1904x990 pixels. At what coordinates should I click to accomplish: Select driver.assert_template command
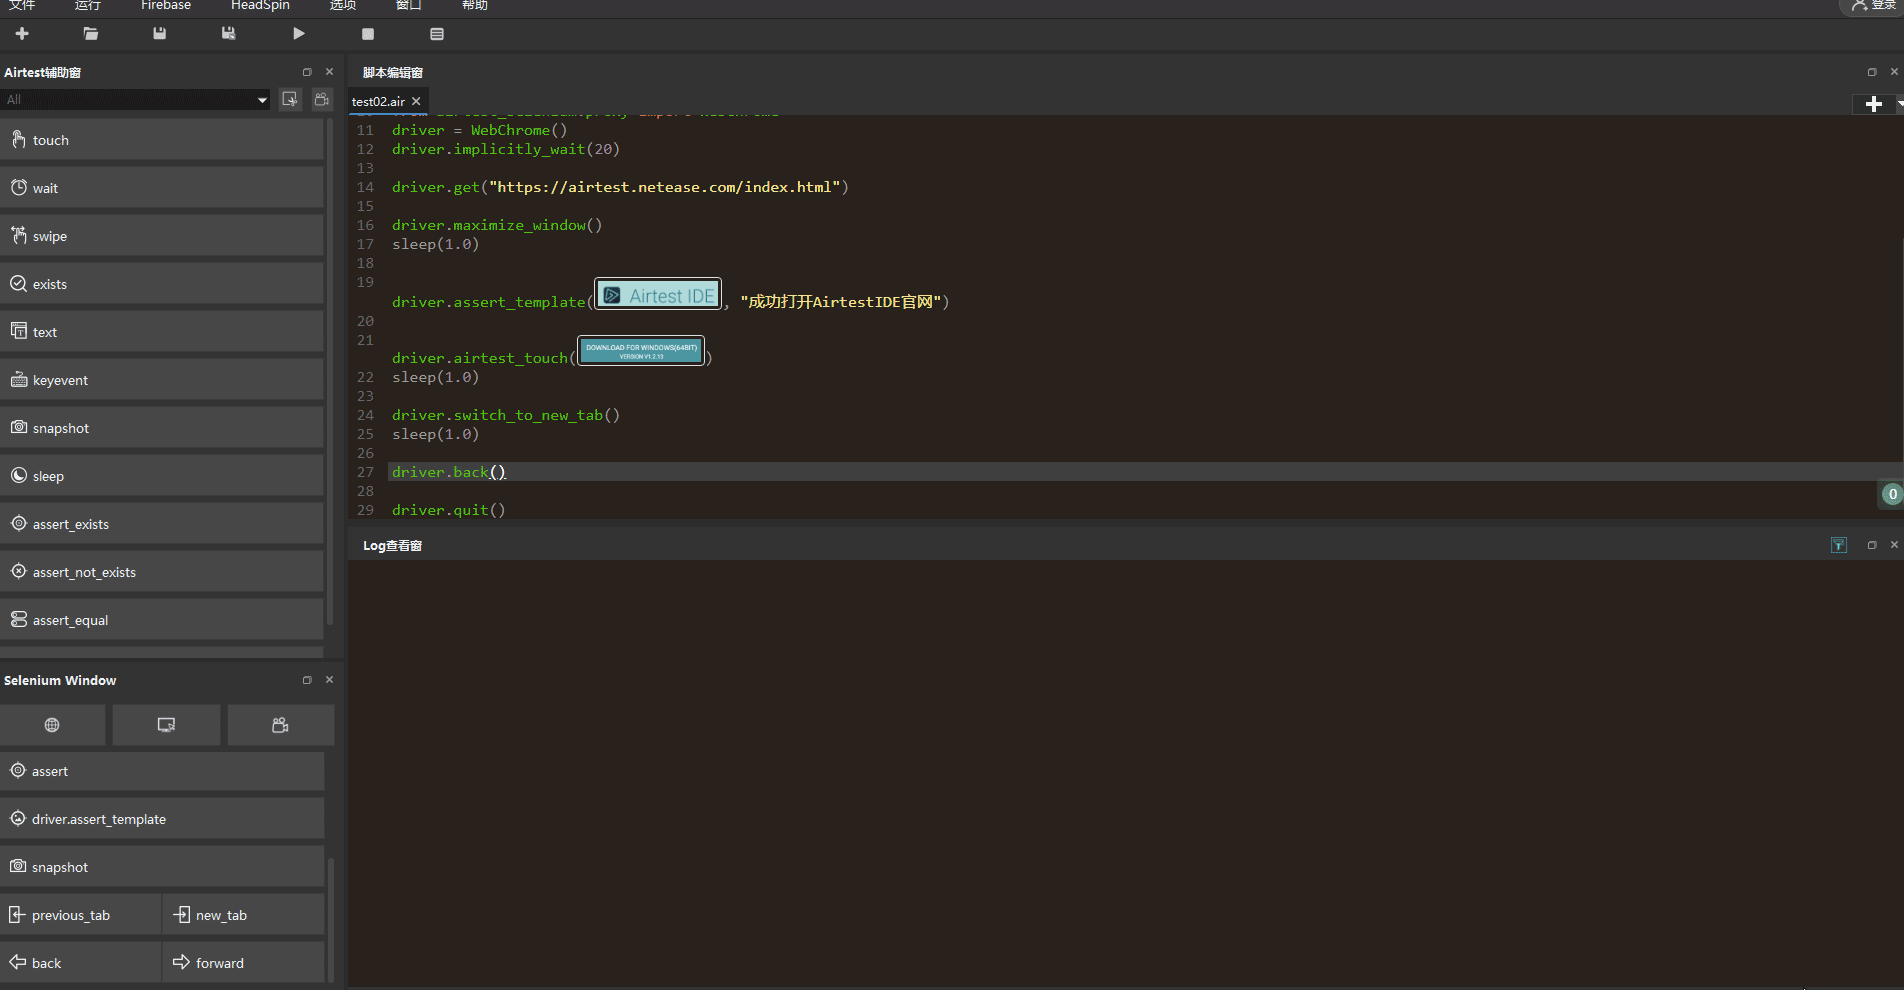coord(162,819)
